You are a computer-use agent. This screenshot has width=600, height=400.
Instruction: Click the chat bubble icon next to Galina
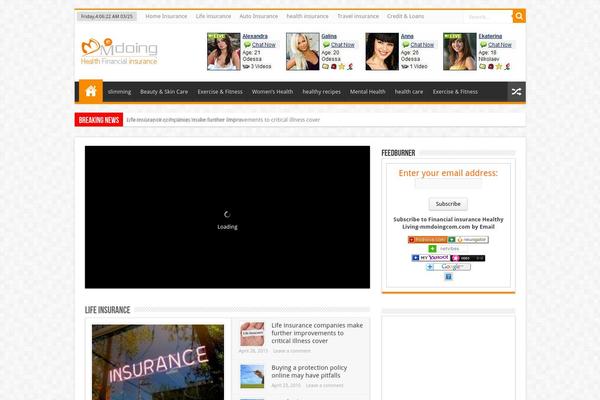tap(326, 45)
